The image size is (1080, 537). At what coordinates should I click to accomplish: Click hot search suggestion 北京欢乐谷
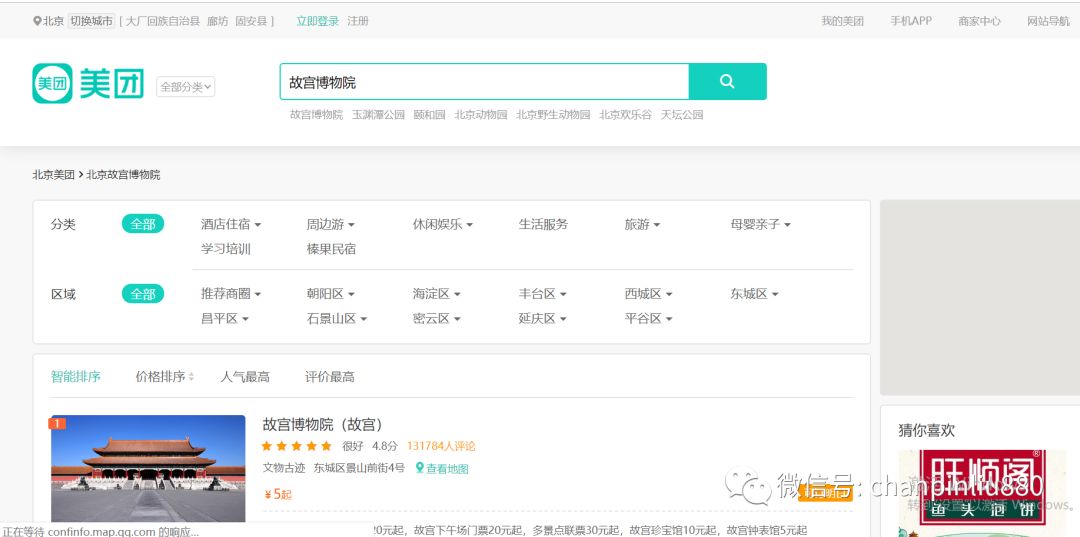[625, 114]
